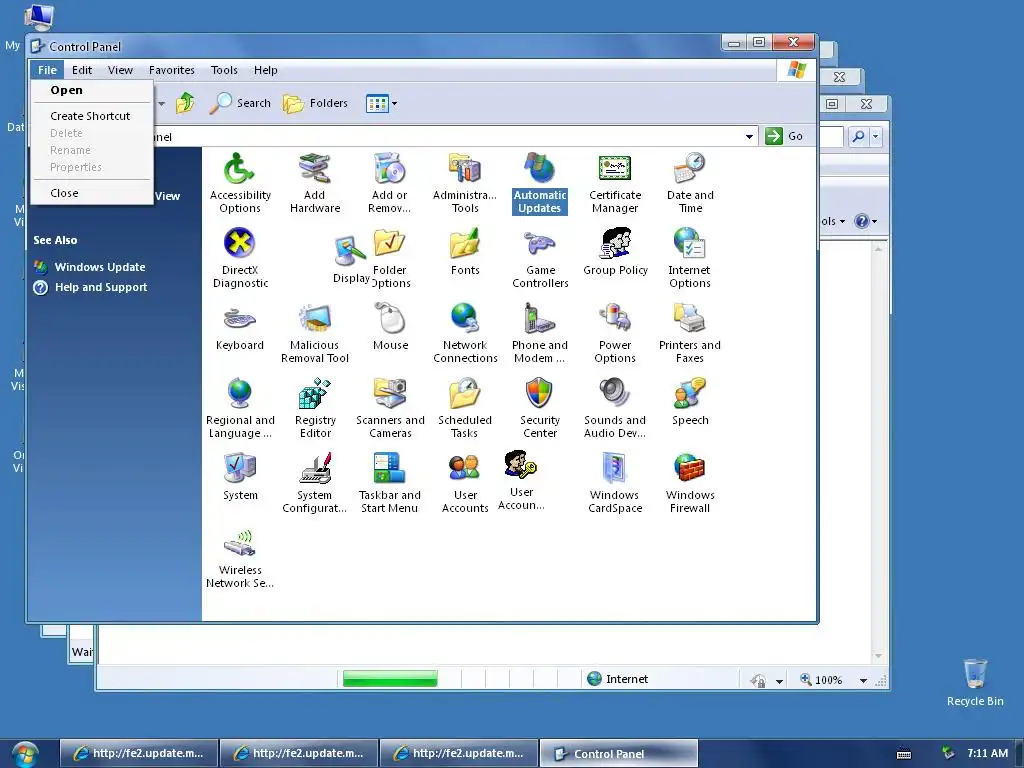Open the Mouse icon
Viewport: 1024px width, 768px height.
pos(391,327)
